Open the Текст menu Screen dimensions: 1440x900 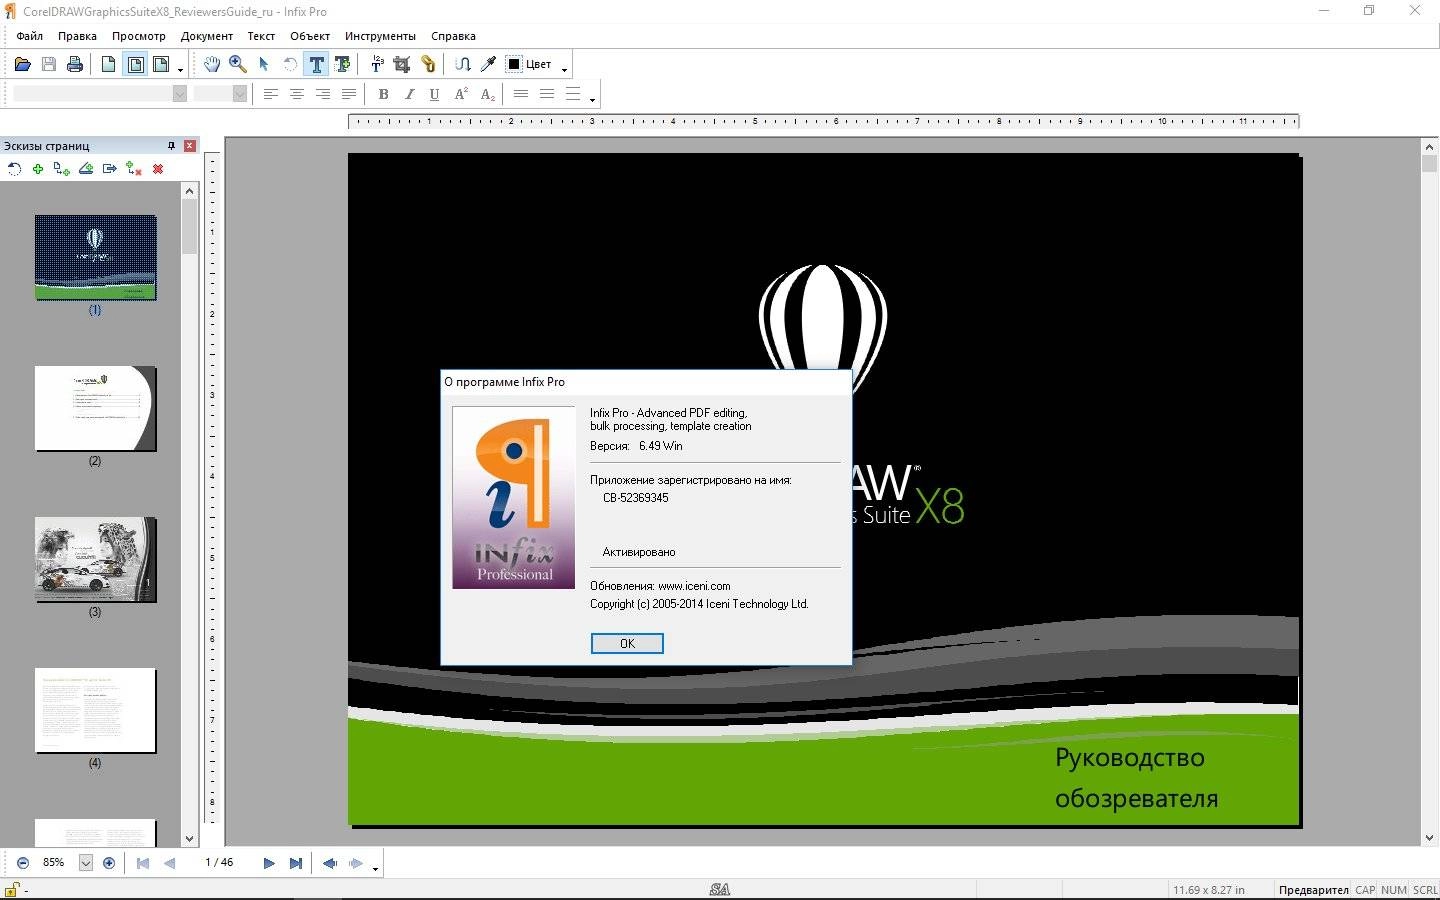261,36
